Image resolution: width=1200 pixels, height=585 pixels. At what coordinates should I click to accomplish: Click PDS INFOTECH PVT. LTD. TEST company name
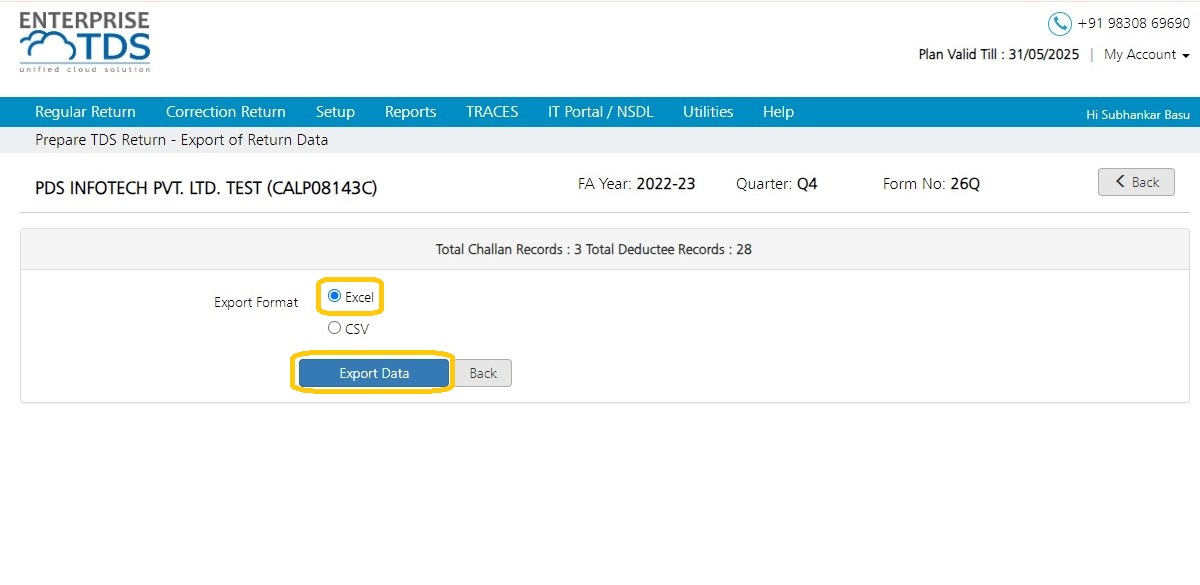pos(206,187)
